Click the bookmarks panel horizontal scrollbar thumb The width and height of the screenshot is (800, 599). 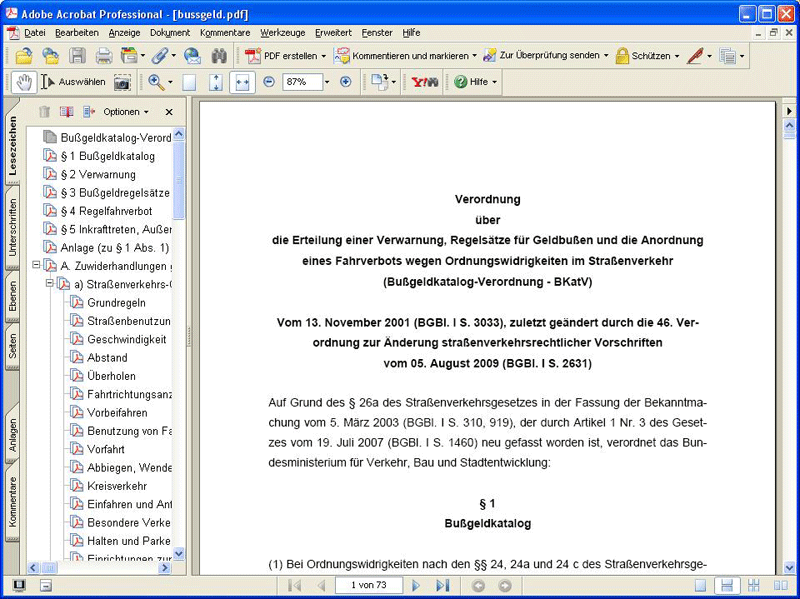[49, 567]
